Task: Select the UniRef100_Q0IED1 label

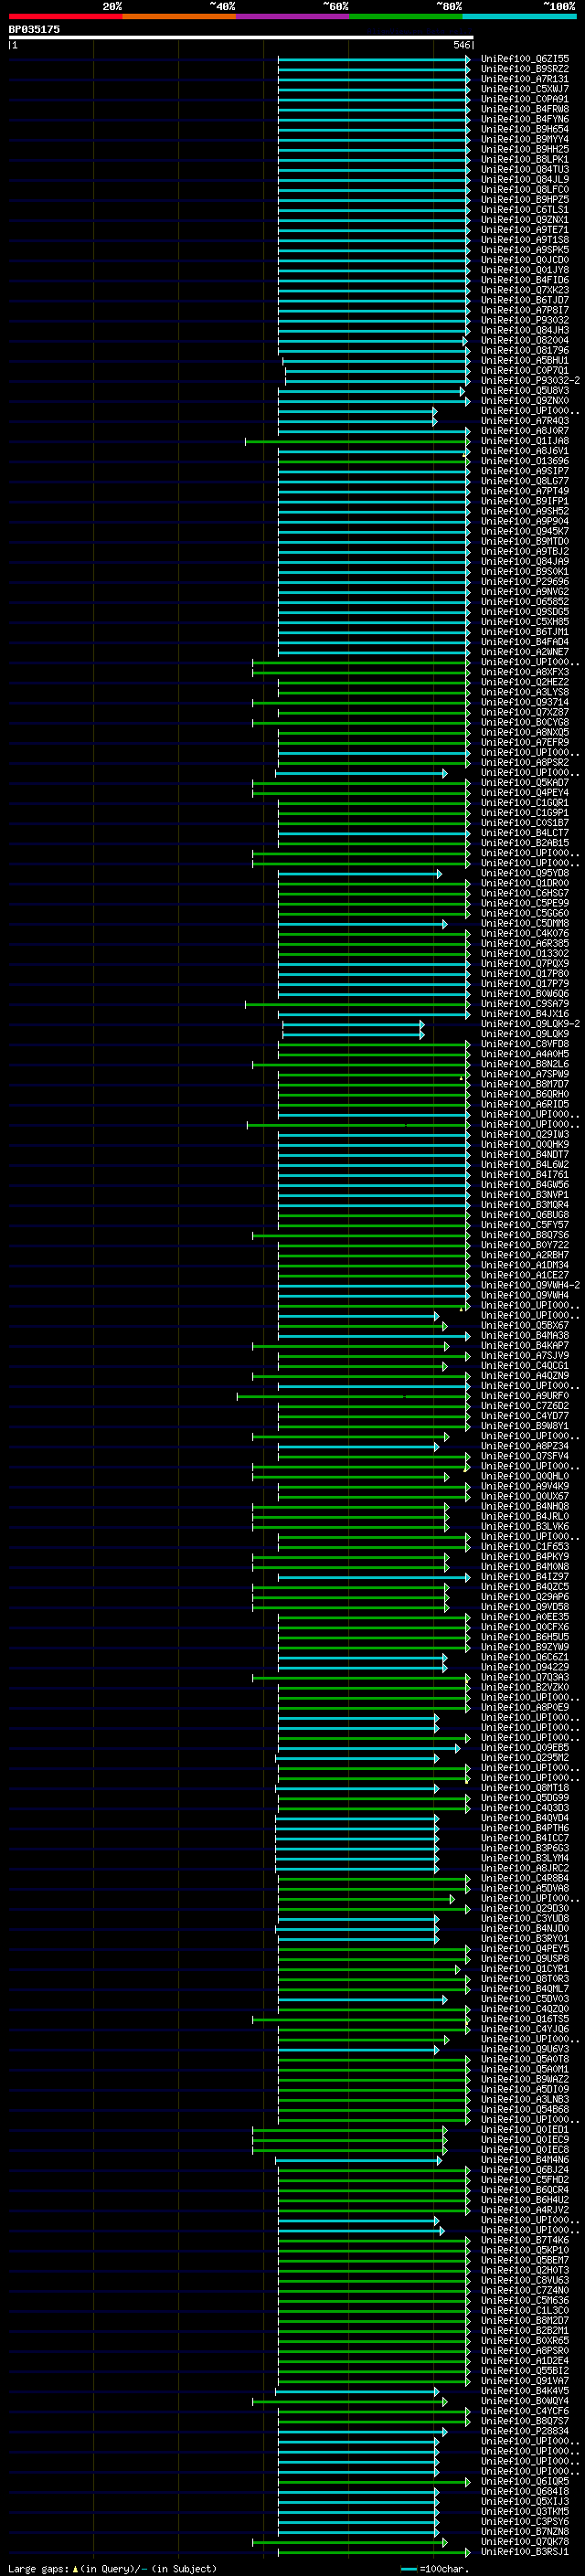Action: [525, 2129]
